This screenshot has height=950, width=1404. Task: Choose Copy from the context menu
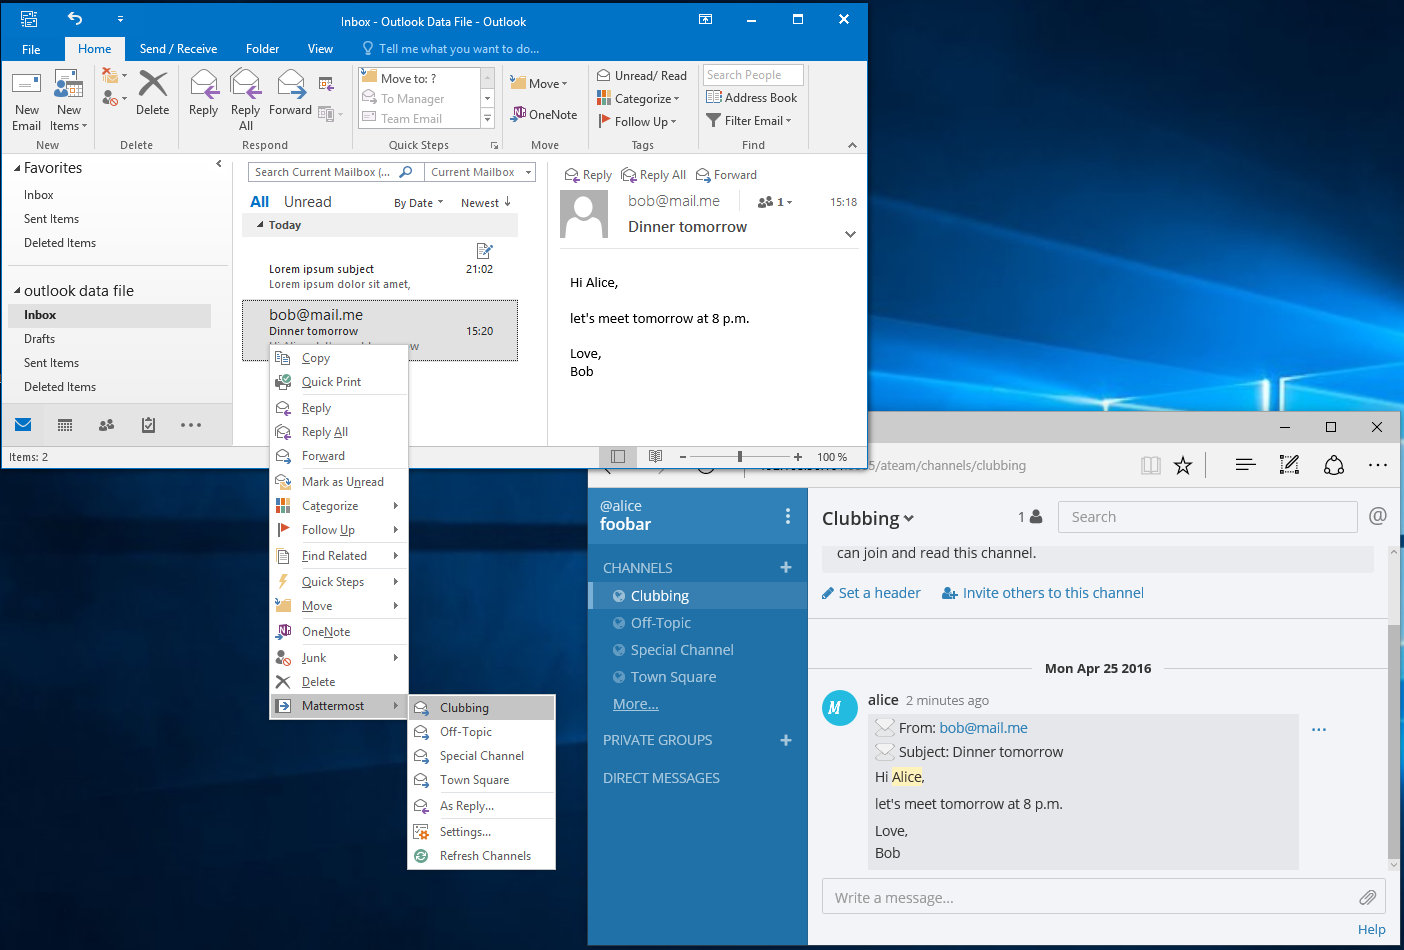point(339,358)
